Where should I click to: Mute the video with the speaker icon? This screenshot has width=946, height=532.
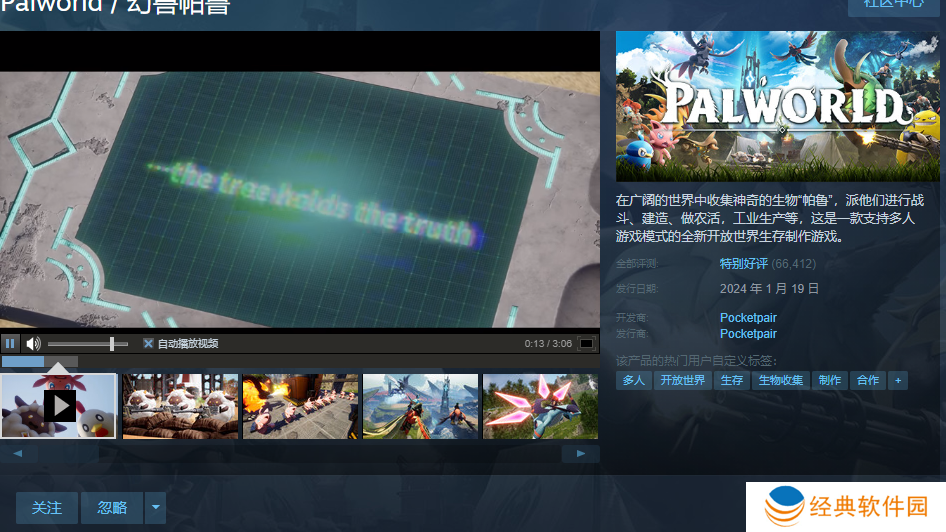click(33, 343)
